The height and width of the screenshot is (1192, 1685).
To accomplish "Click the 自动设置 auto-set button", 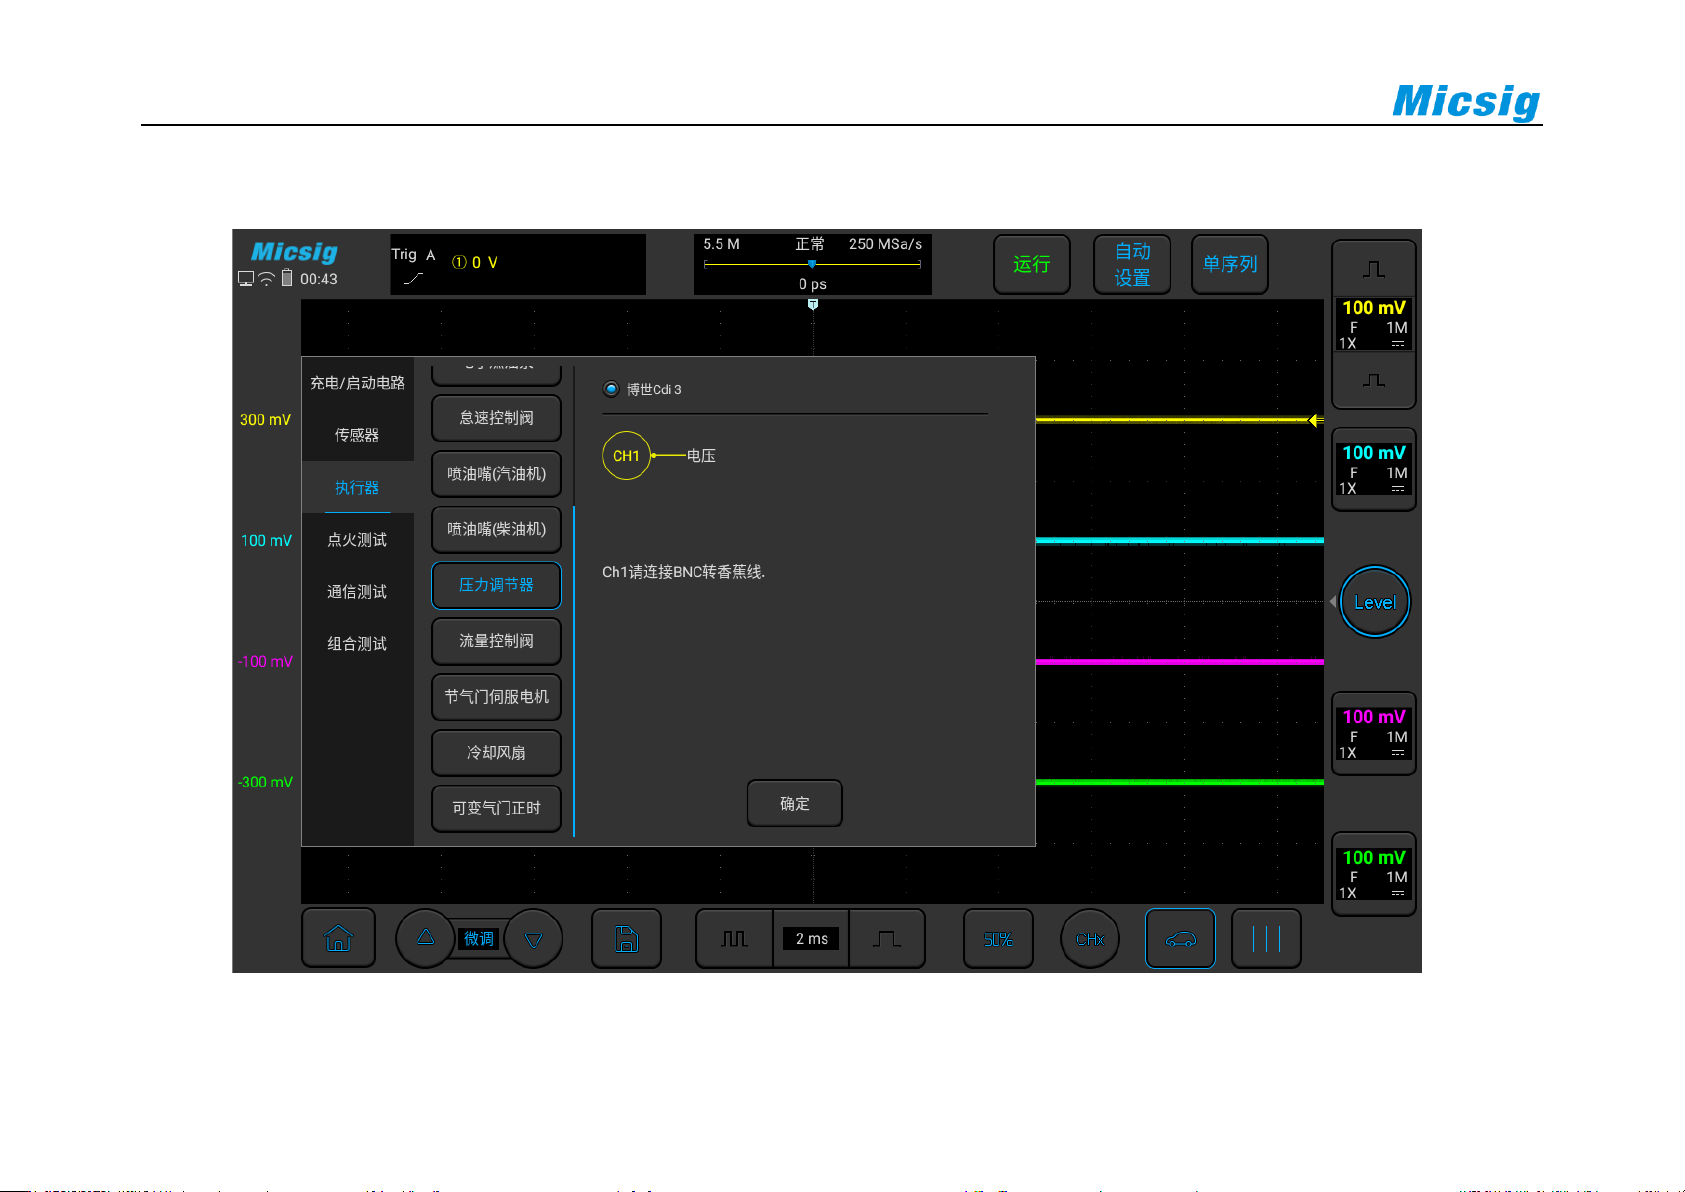I will click(x=1132, y=264).
